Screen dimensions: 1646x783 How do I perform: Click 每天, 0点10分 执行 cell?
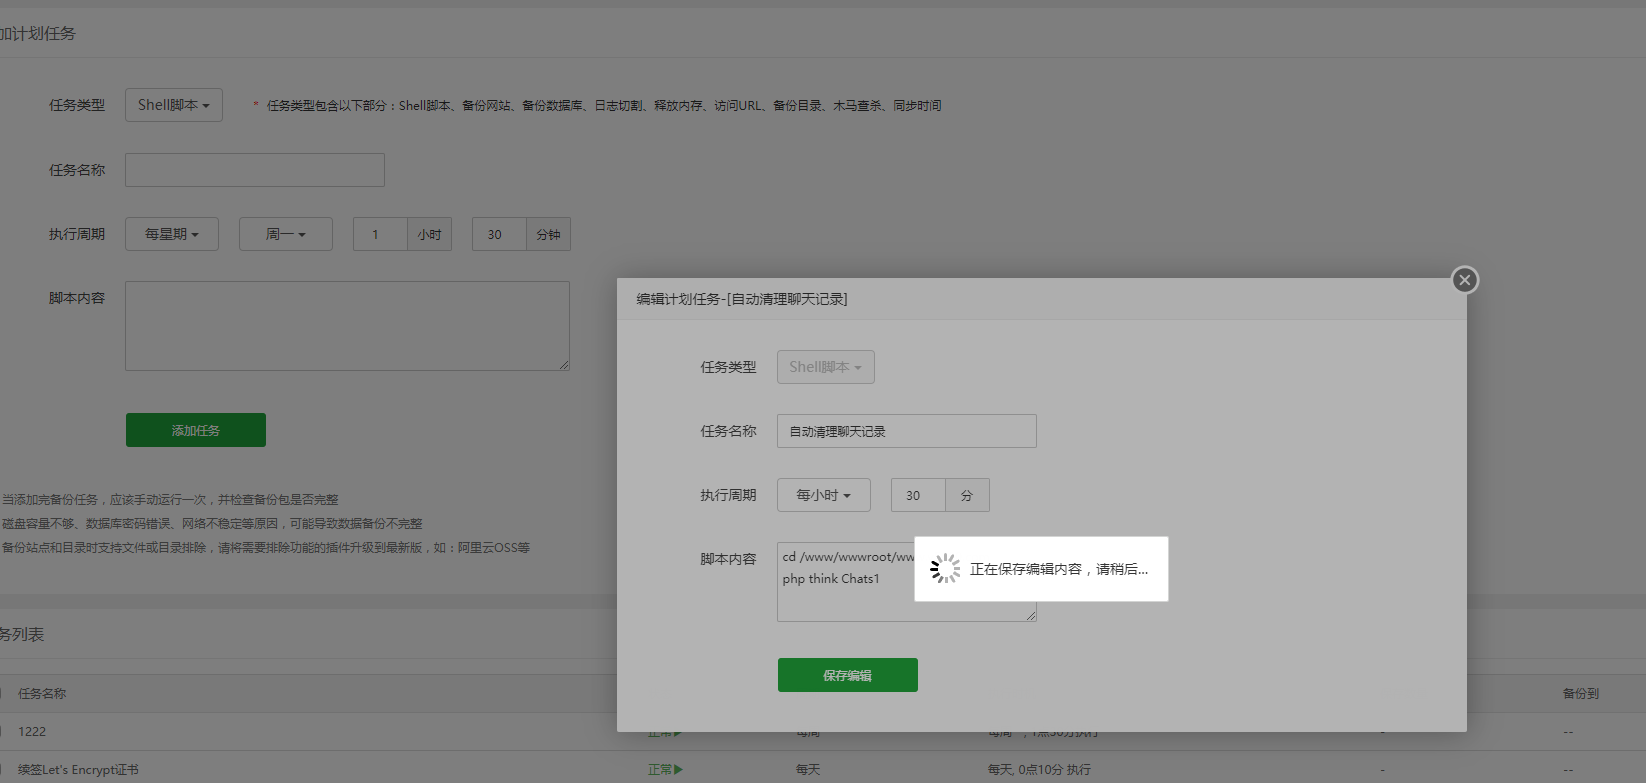[1039, 769]
